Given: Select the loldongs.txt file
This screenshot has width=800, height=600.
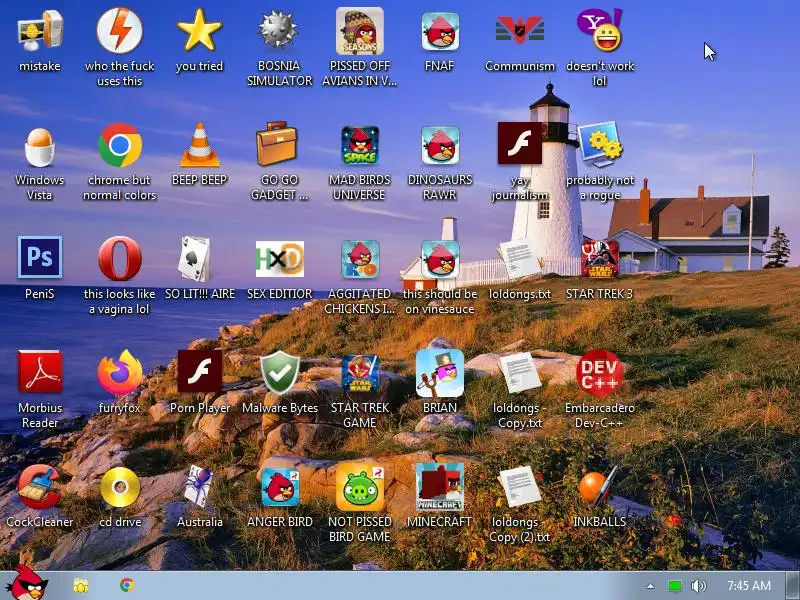Looking at the screenshot, I should (x=520, y=260).
